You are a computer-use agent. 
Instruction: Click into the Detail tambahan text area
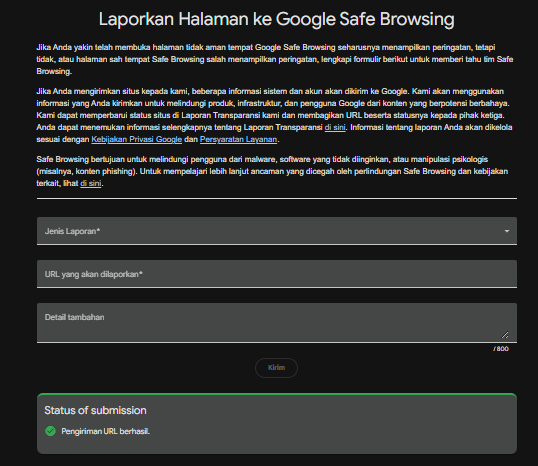coord(277,323)
